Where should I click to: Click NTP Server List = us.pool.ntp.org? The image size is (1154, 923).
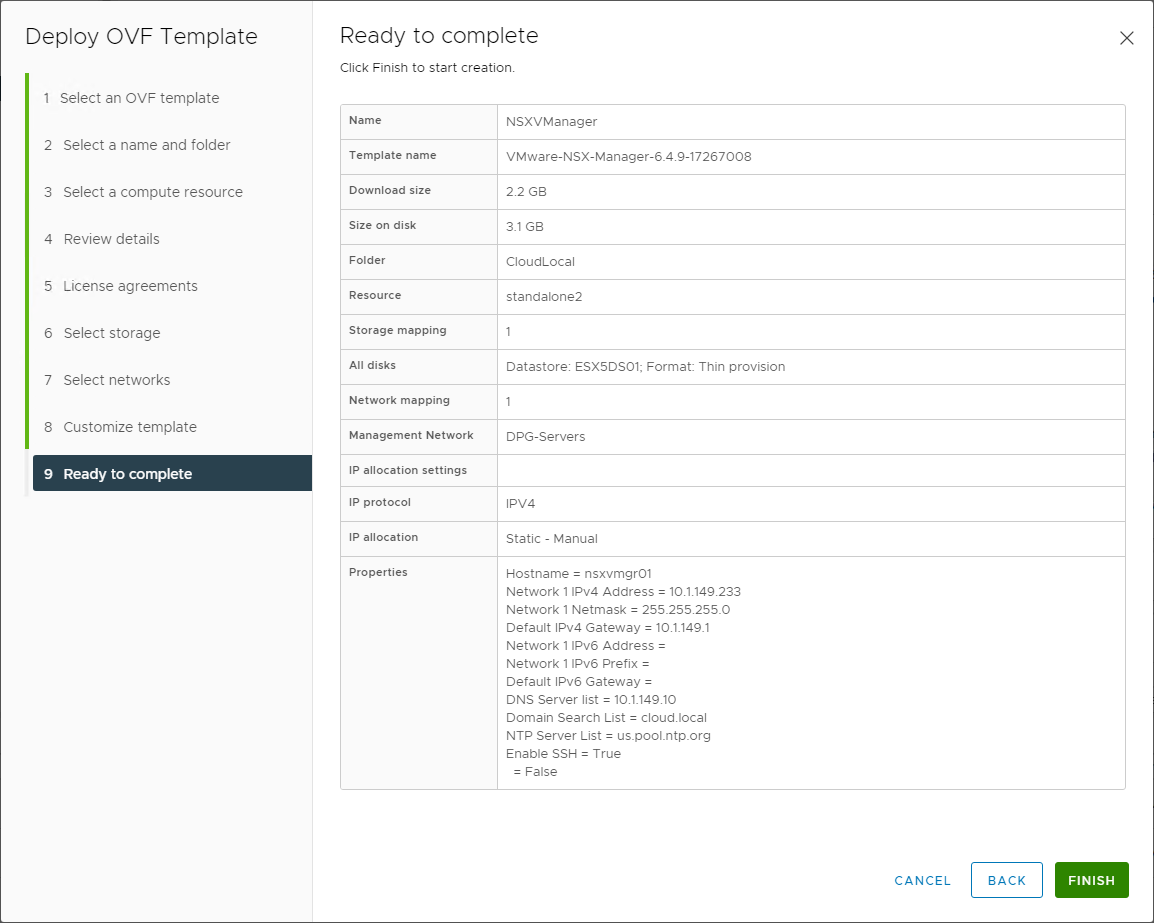(608, 736)
